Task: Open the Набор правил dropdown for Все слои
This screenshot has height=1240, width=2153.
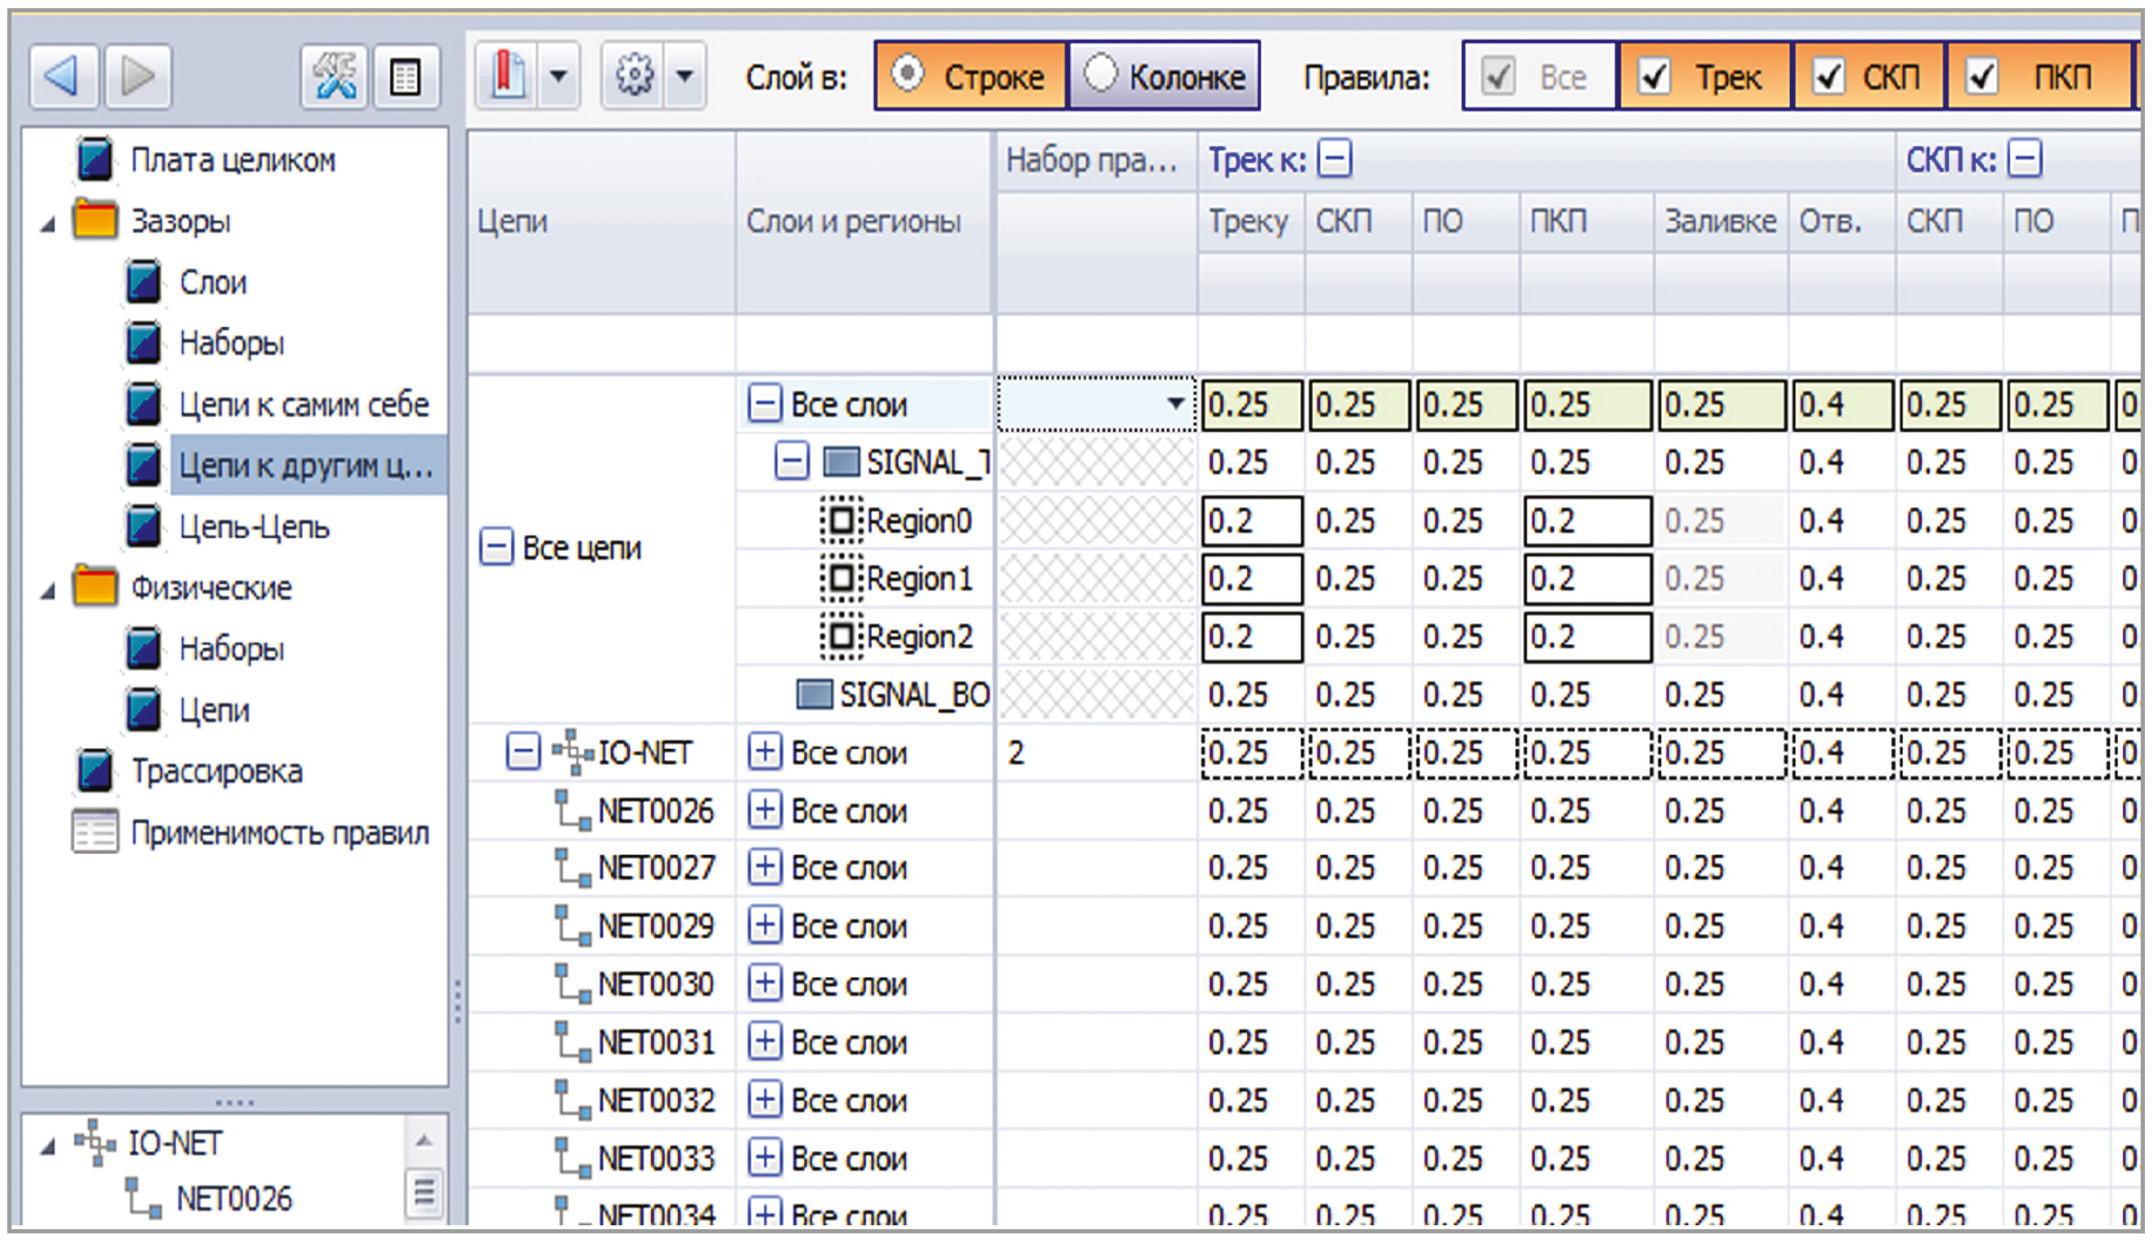Action: pyautogui.click(x=1175, y=404)
